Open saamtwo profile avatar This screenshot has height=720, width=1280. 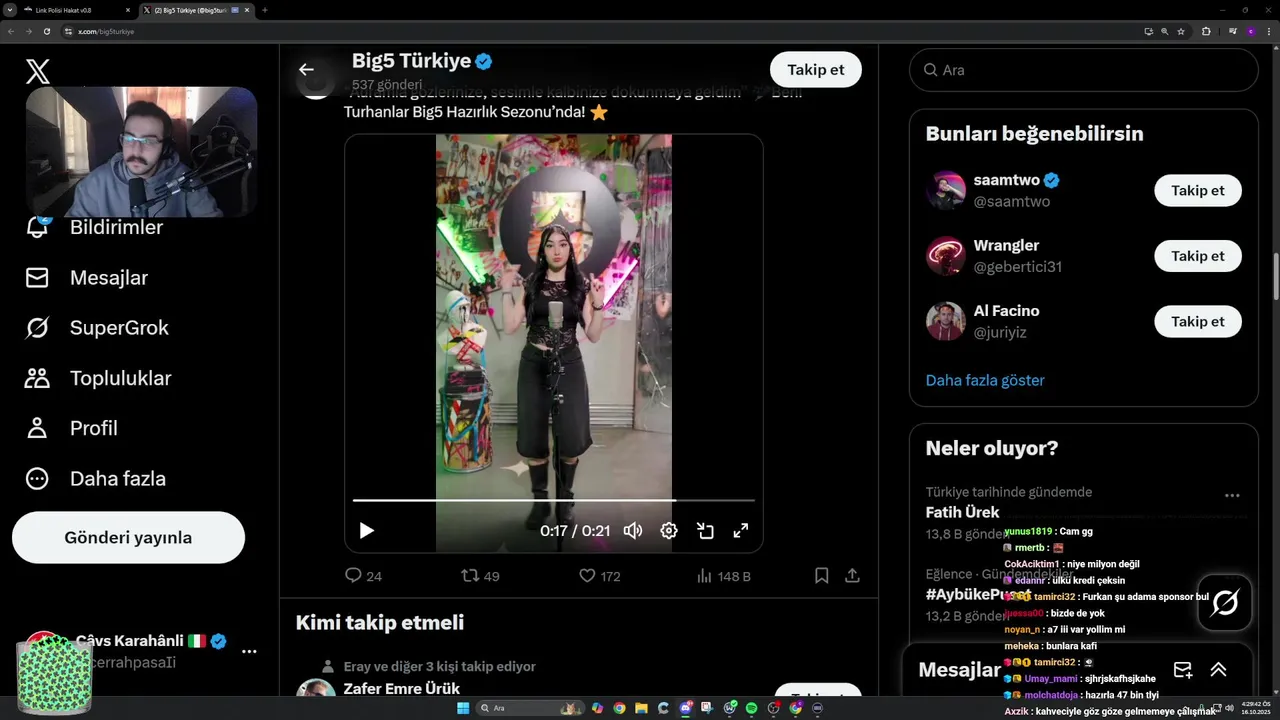point(945,190)
